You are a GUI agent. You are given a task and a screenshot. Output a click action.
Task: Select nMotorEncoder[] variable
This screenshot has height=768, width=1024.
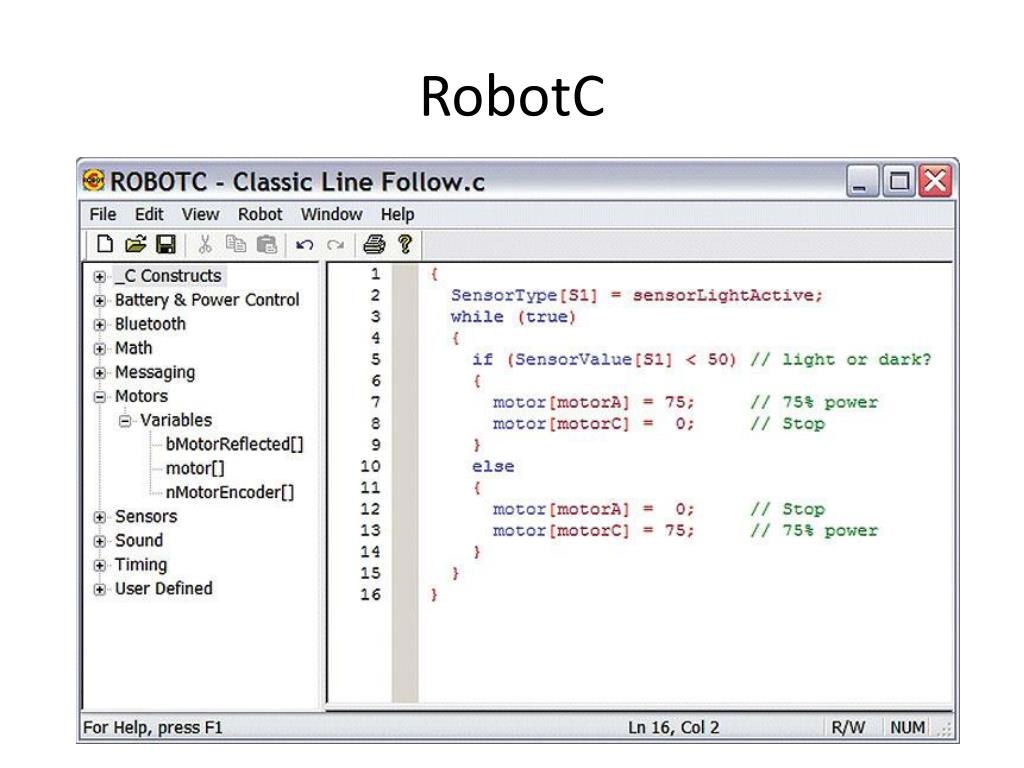pos(230,492)
